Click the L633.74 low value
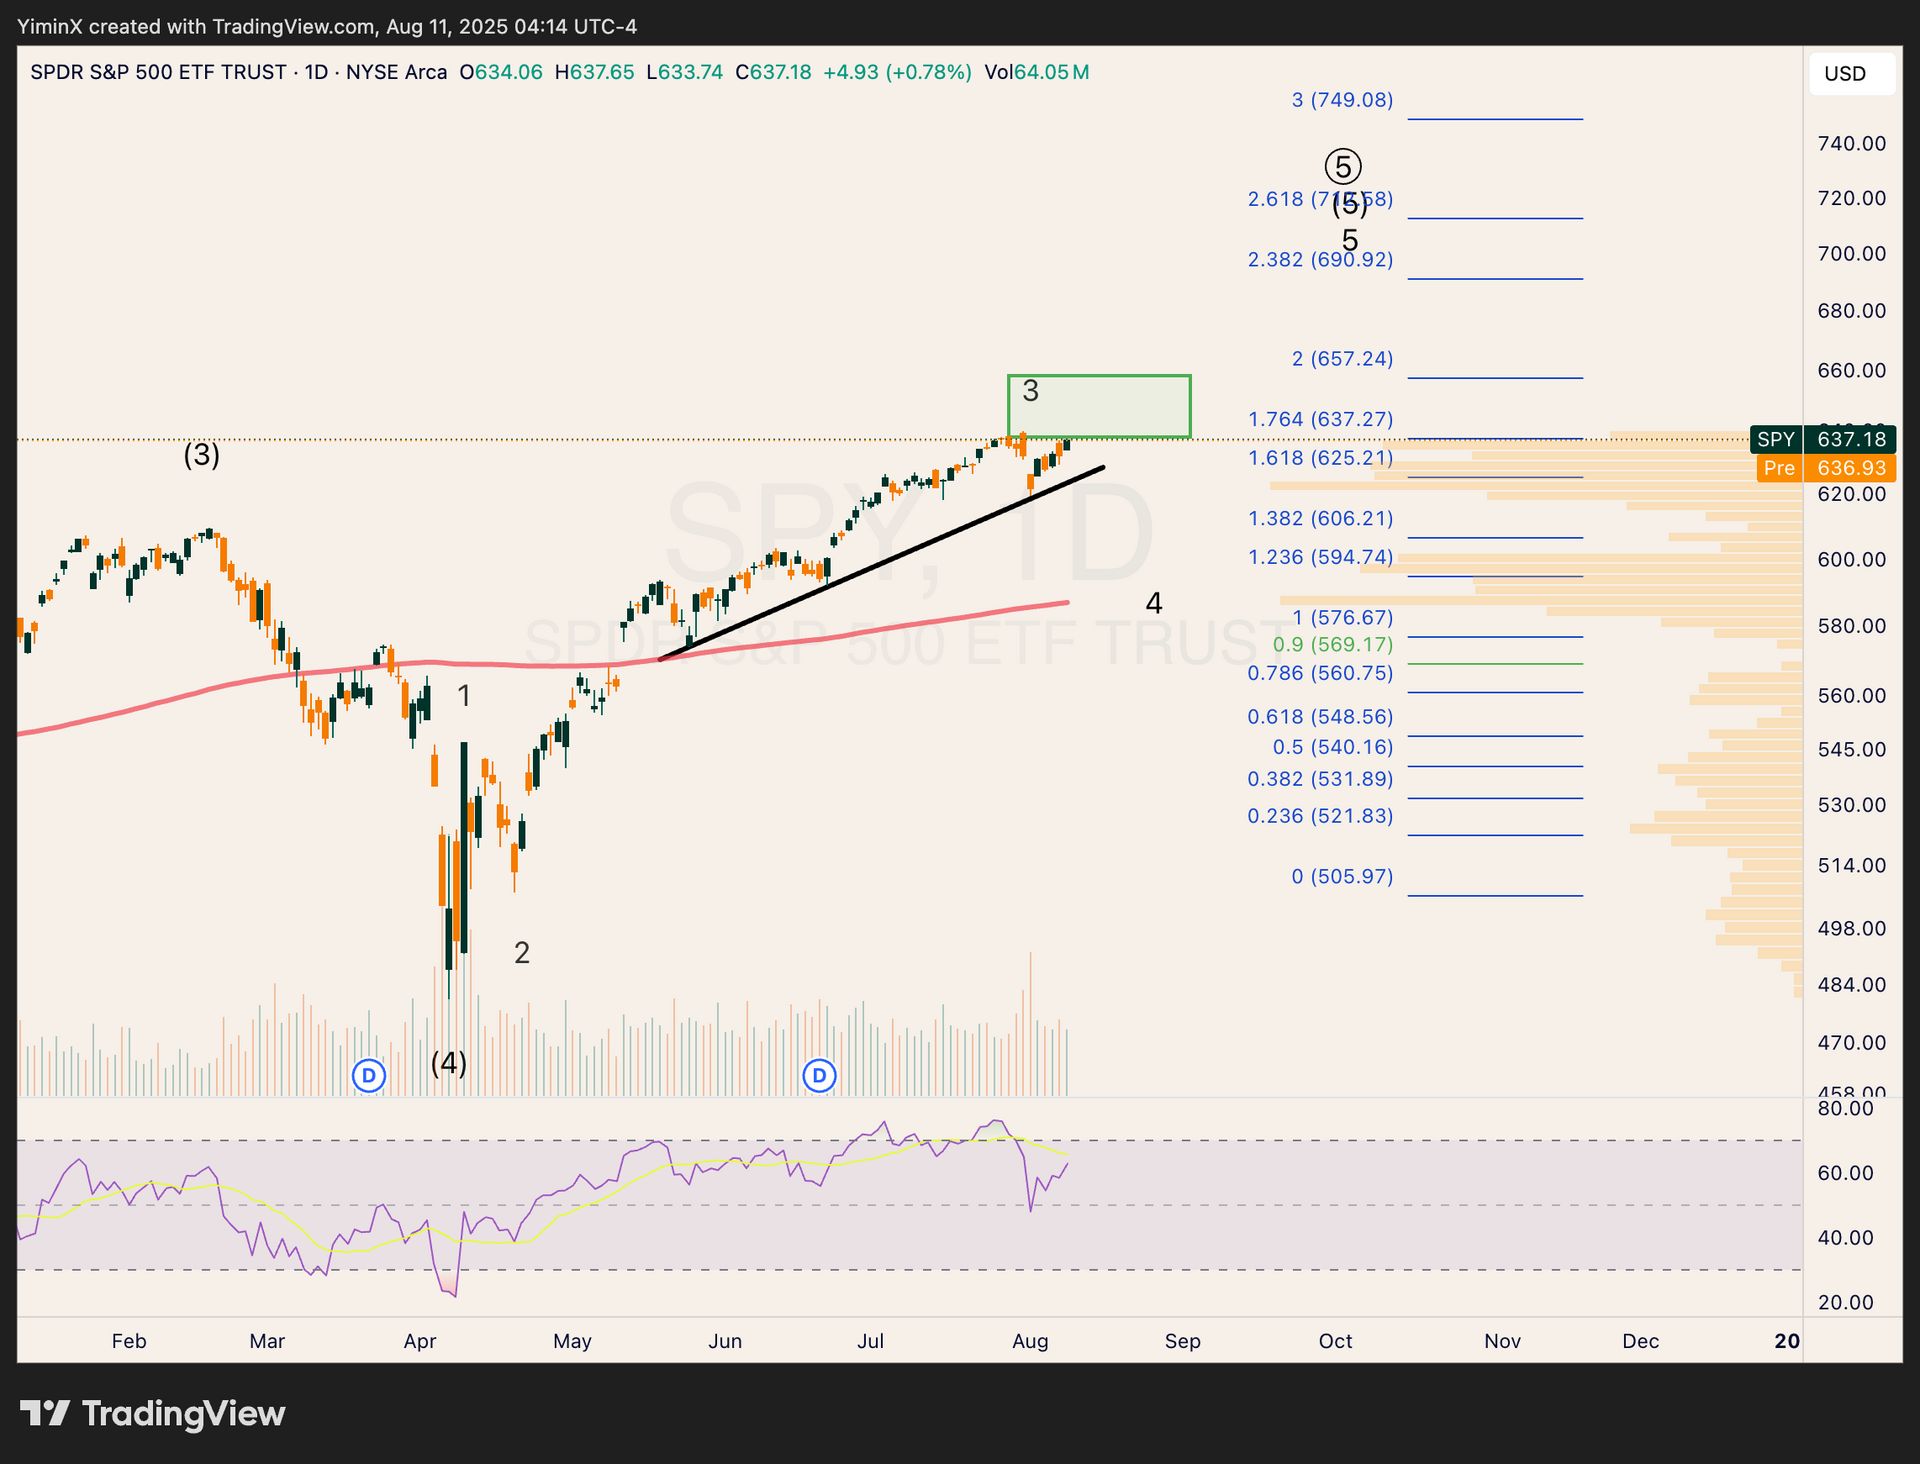This screenshot has height=1464, width=1920. point(685,72)
